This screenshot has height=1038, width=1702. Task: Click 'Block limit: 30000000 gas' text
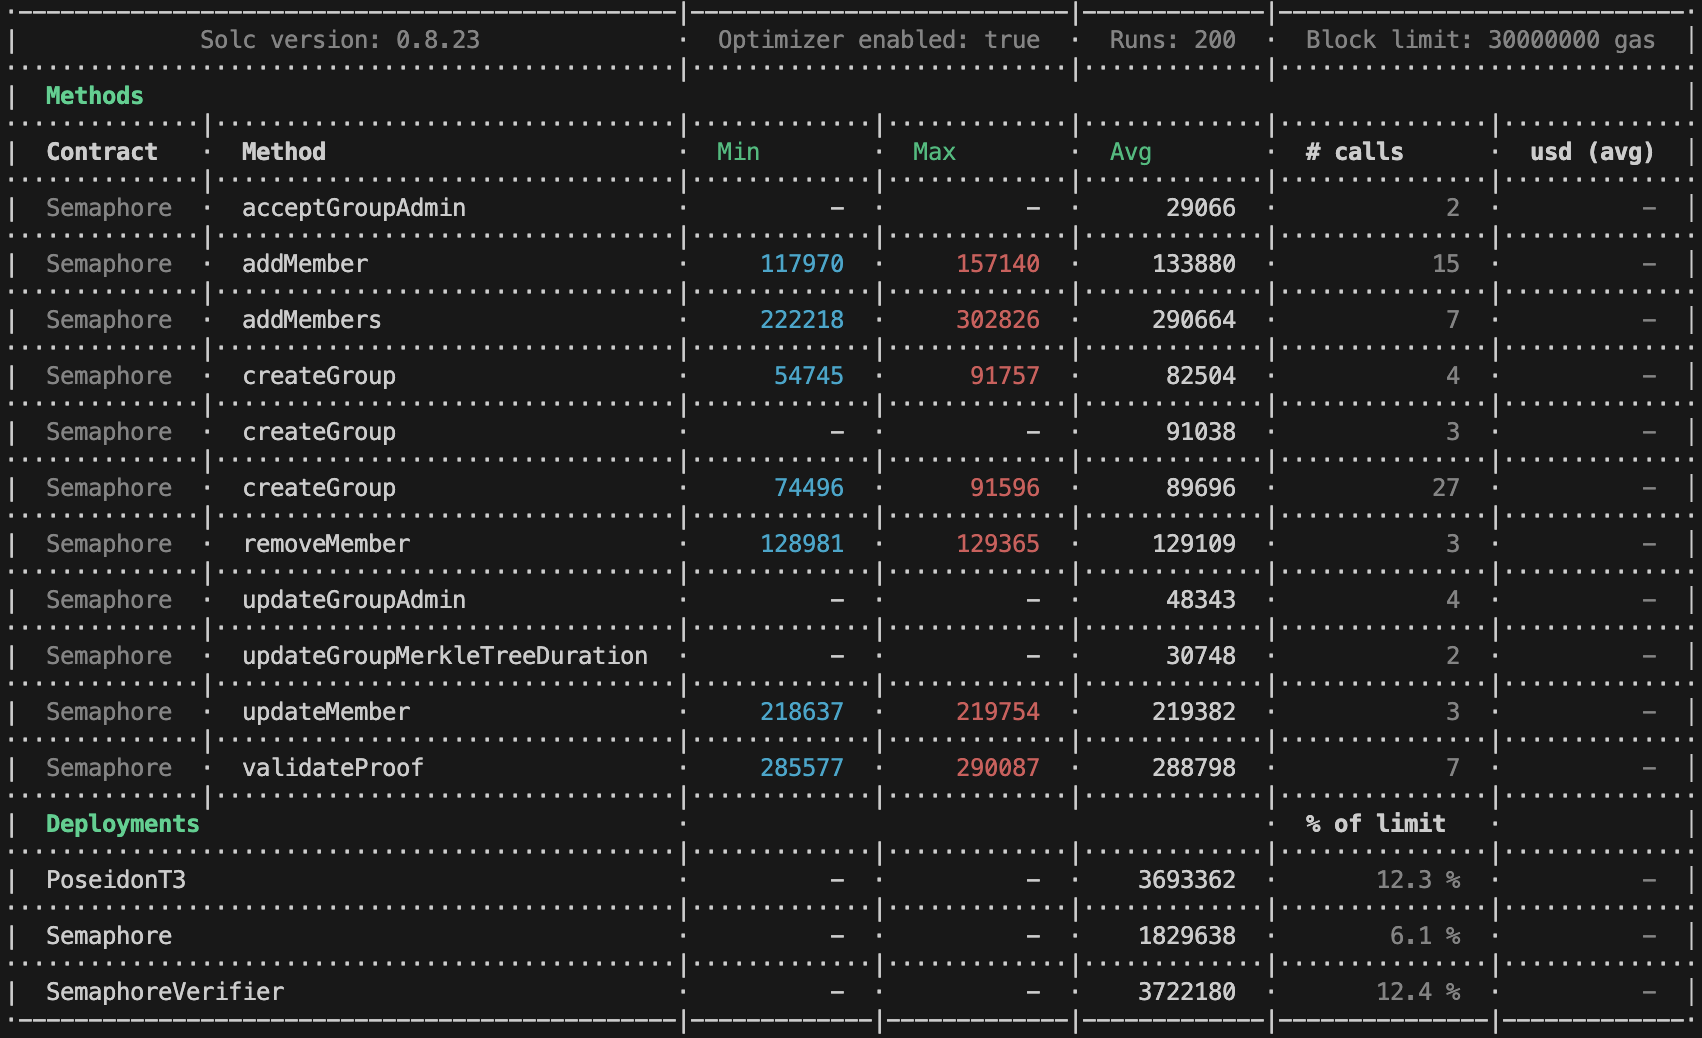(x=1480, y=40)
